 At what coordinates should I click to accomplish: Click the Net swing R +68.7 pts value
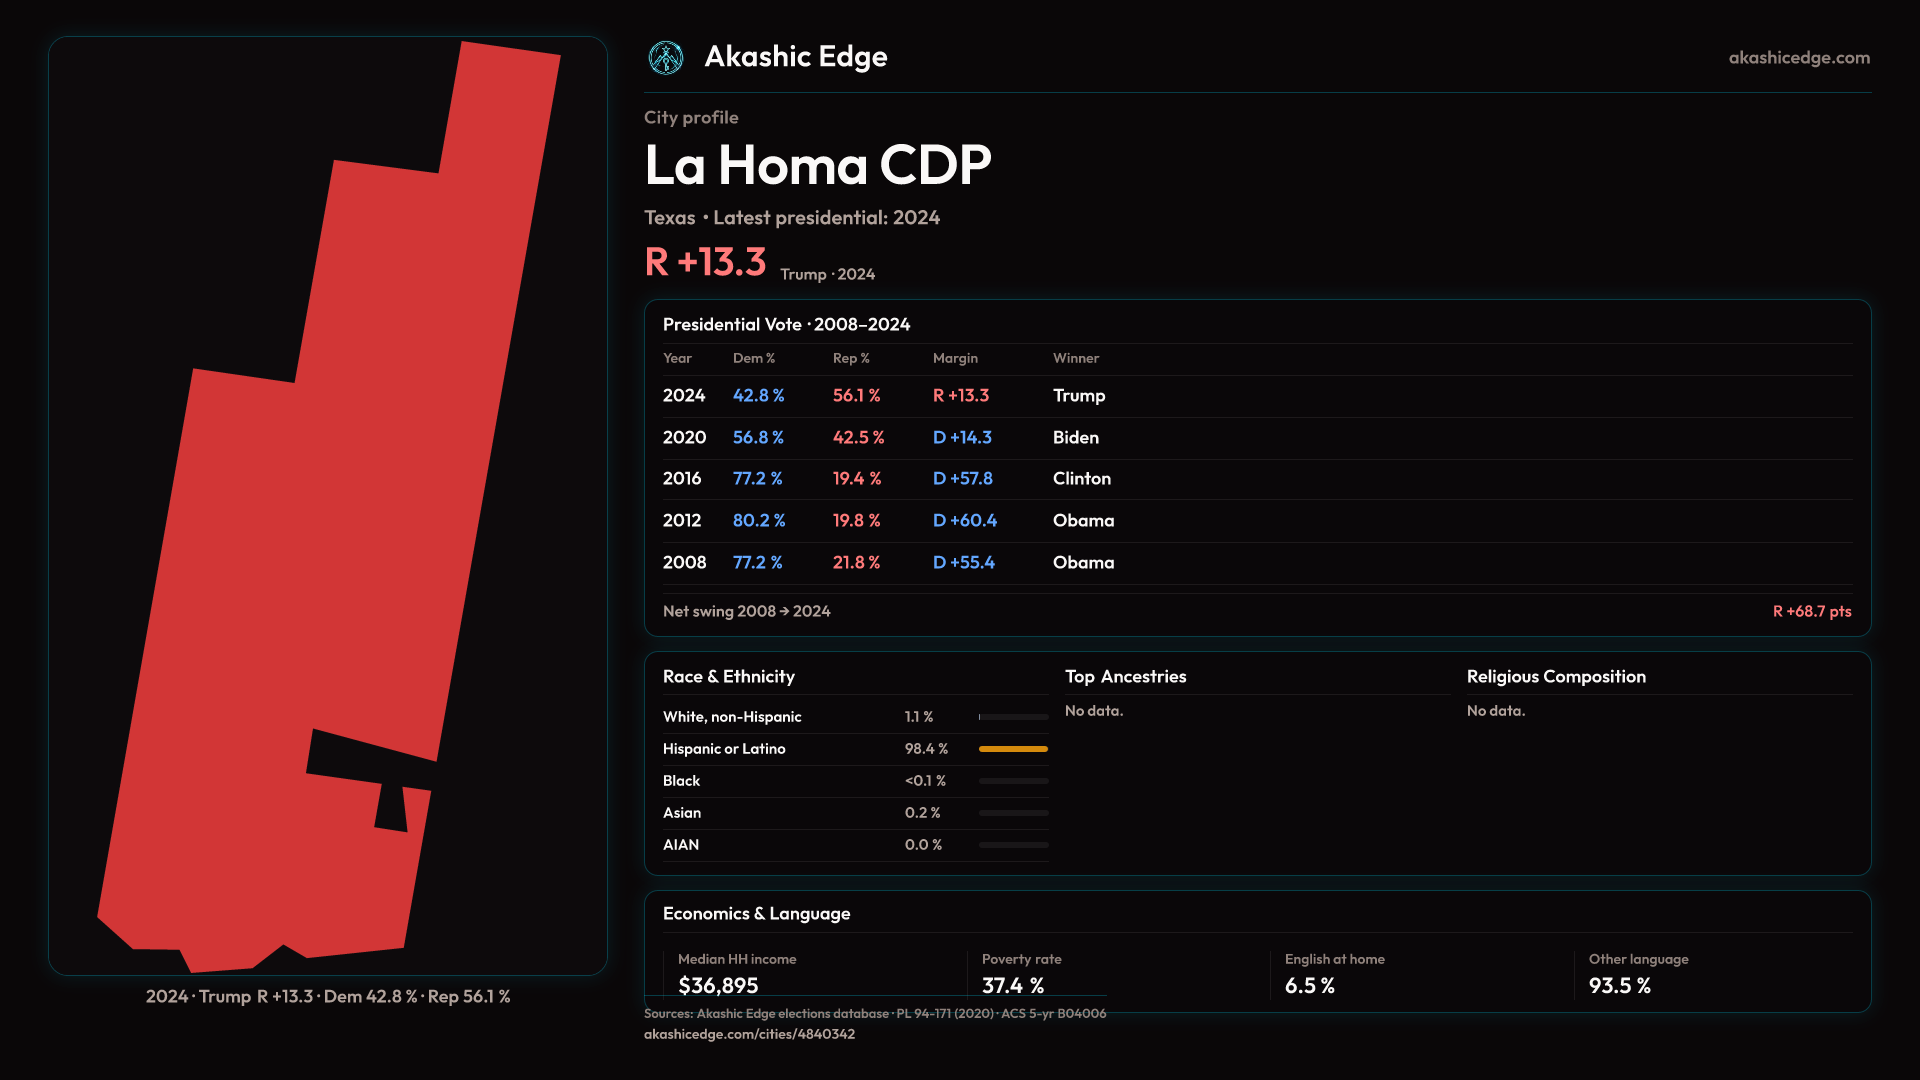1811,611
